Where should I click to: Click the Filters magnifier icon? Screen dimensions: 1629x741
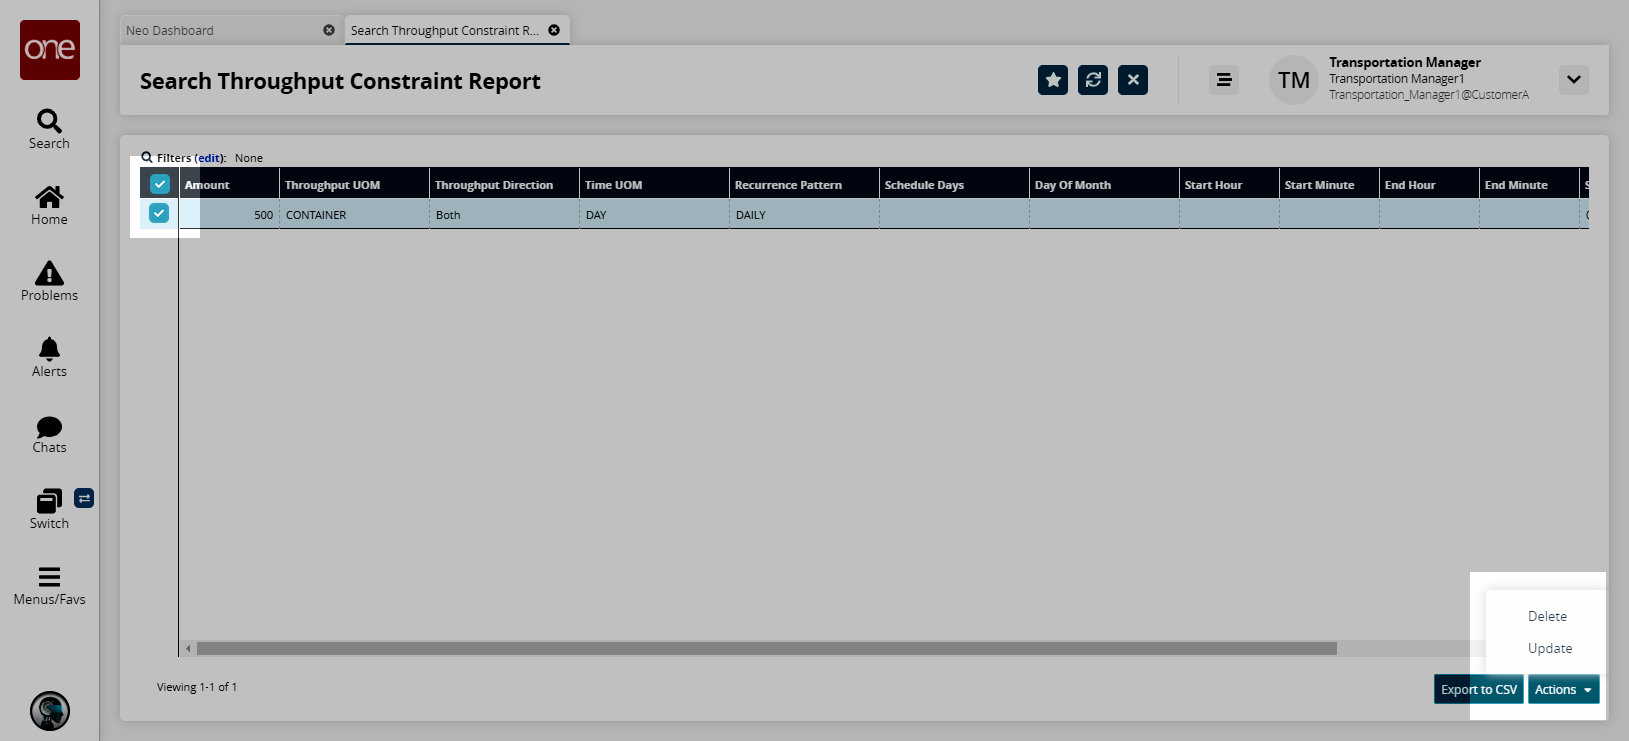coord(147,157)
